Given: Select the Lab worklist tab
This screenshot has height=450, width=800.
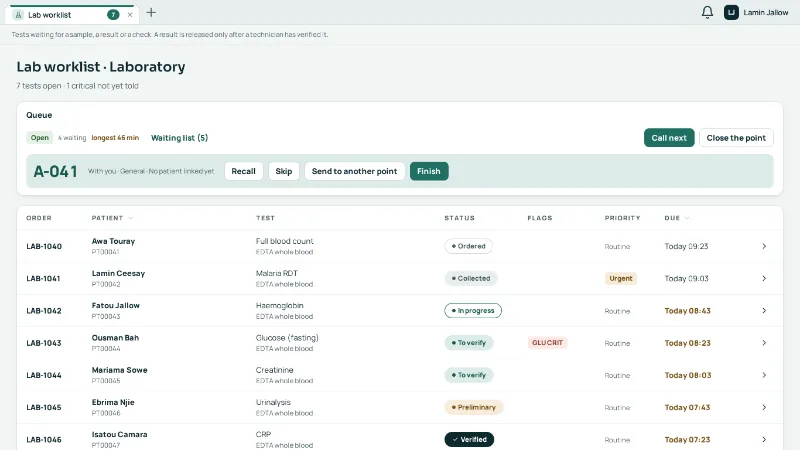Looking at the screenshot, I should (x=71, y=15).
